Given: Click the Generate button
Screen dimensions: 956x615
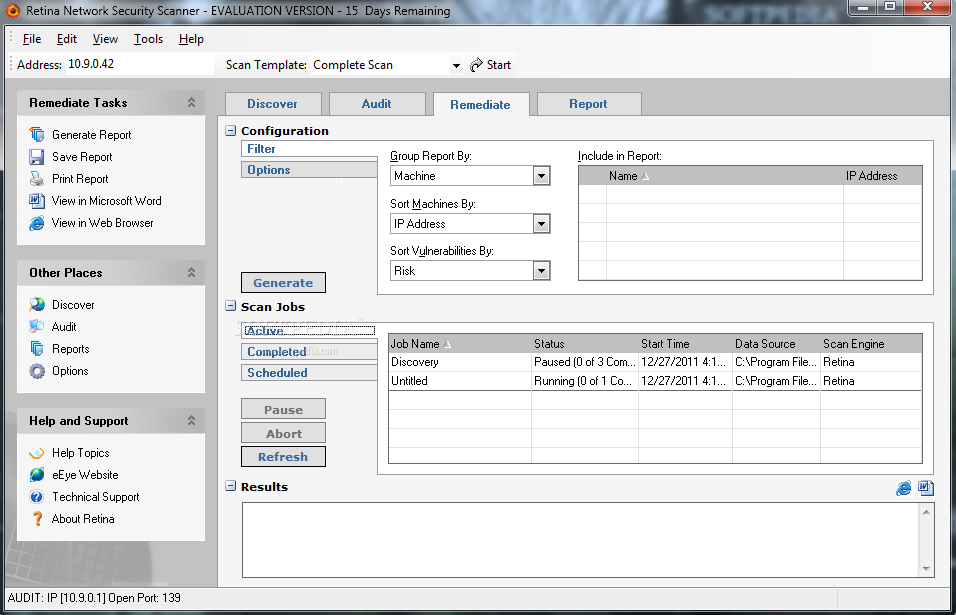Looking at the screenshot, I should pyautogui.click(x=284, y=283).
